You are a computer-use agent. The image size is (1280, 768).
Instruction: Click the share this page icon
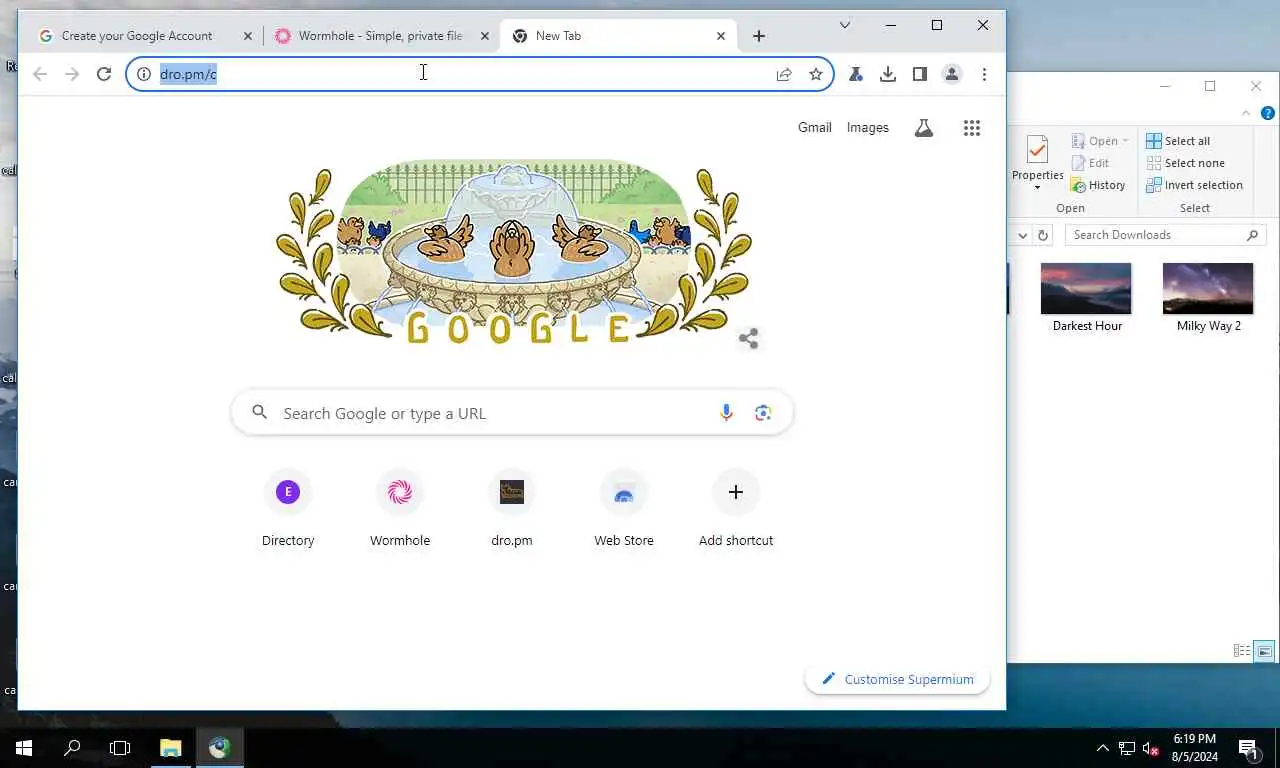coord(784,74)
